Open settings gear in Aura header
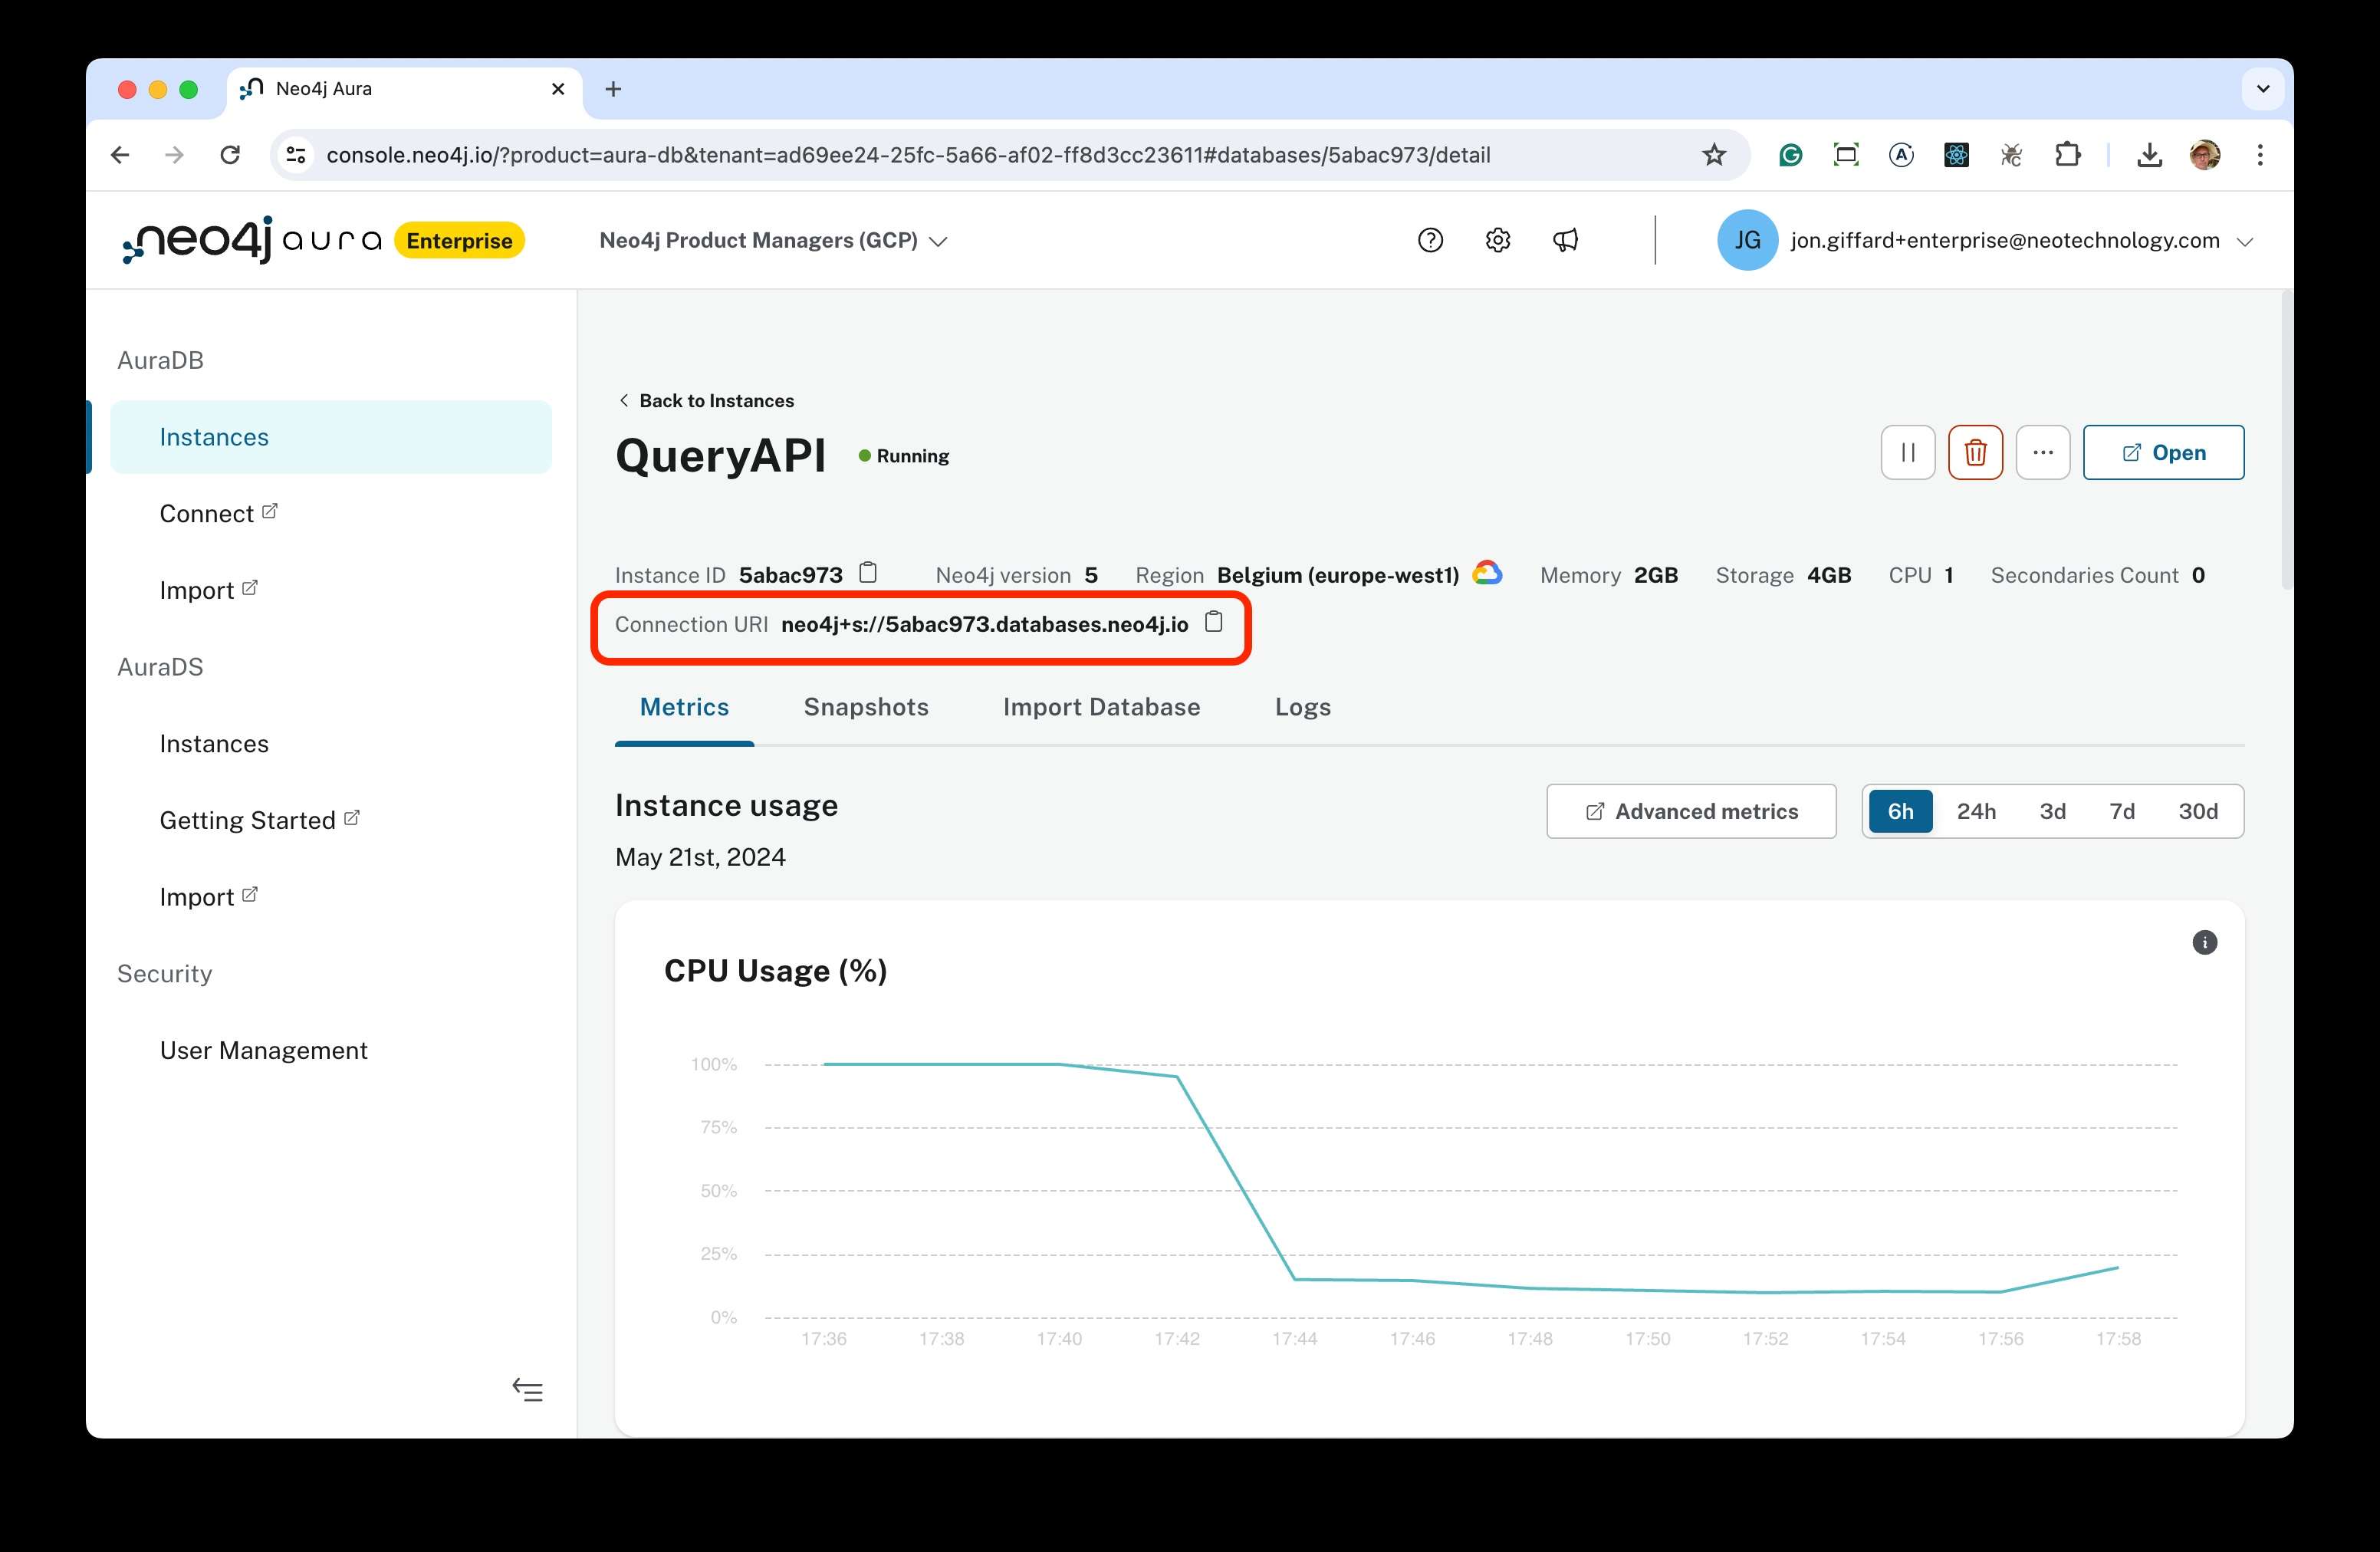 point(1497,240)
